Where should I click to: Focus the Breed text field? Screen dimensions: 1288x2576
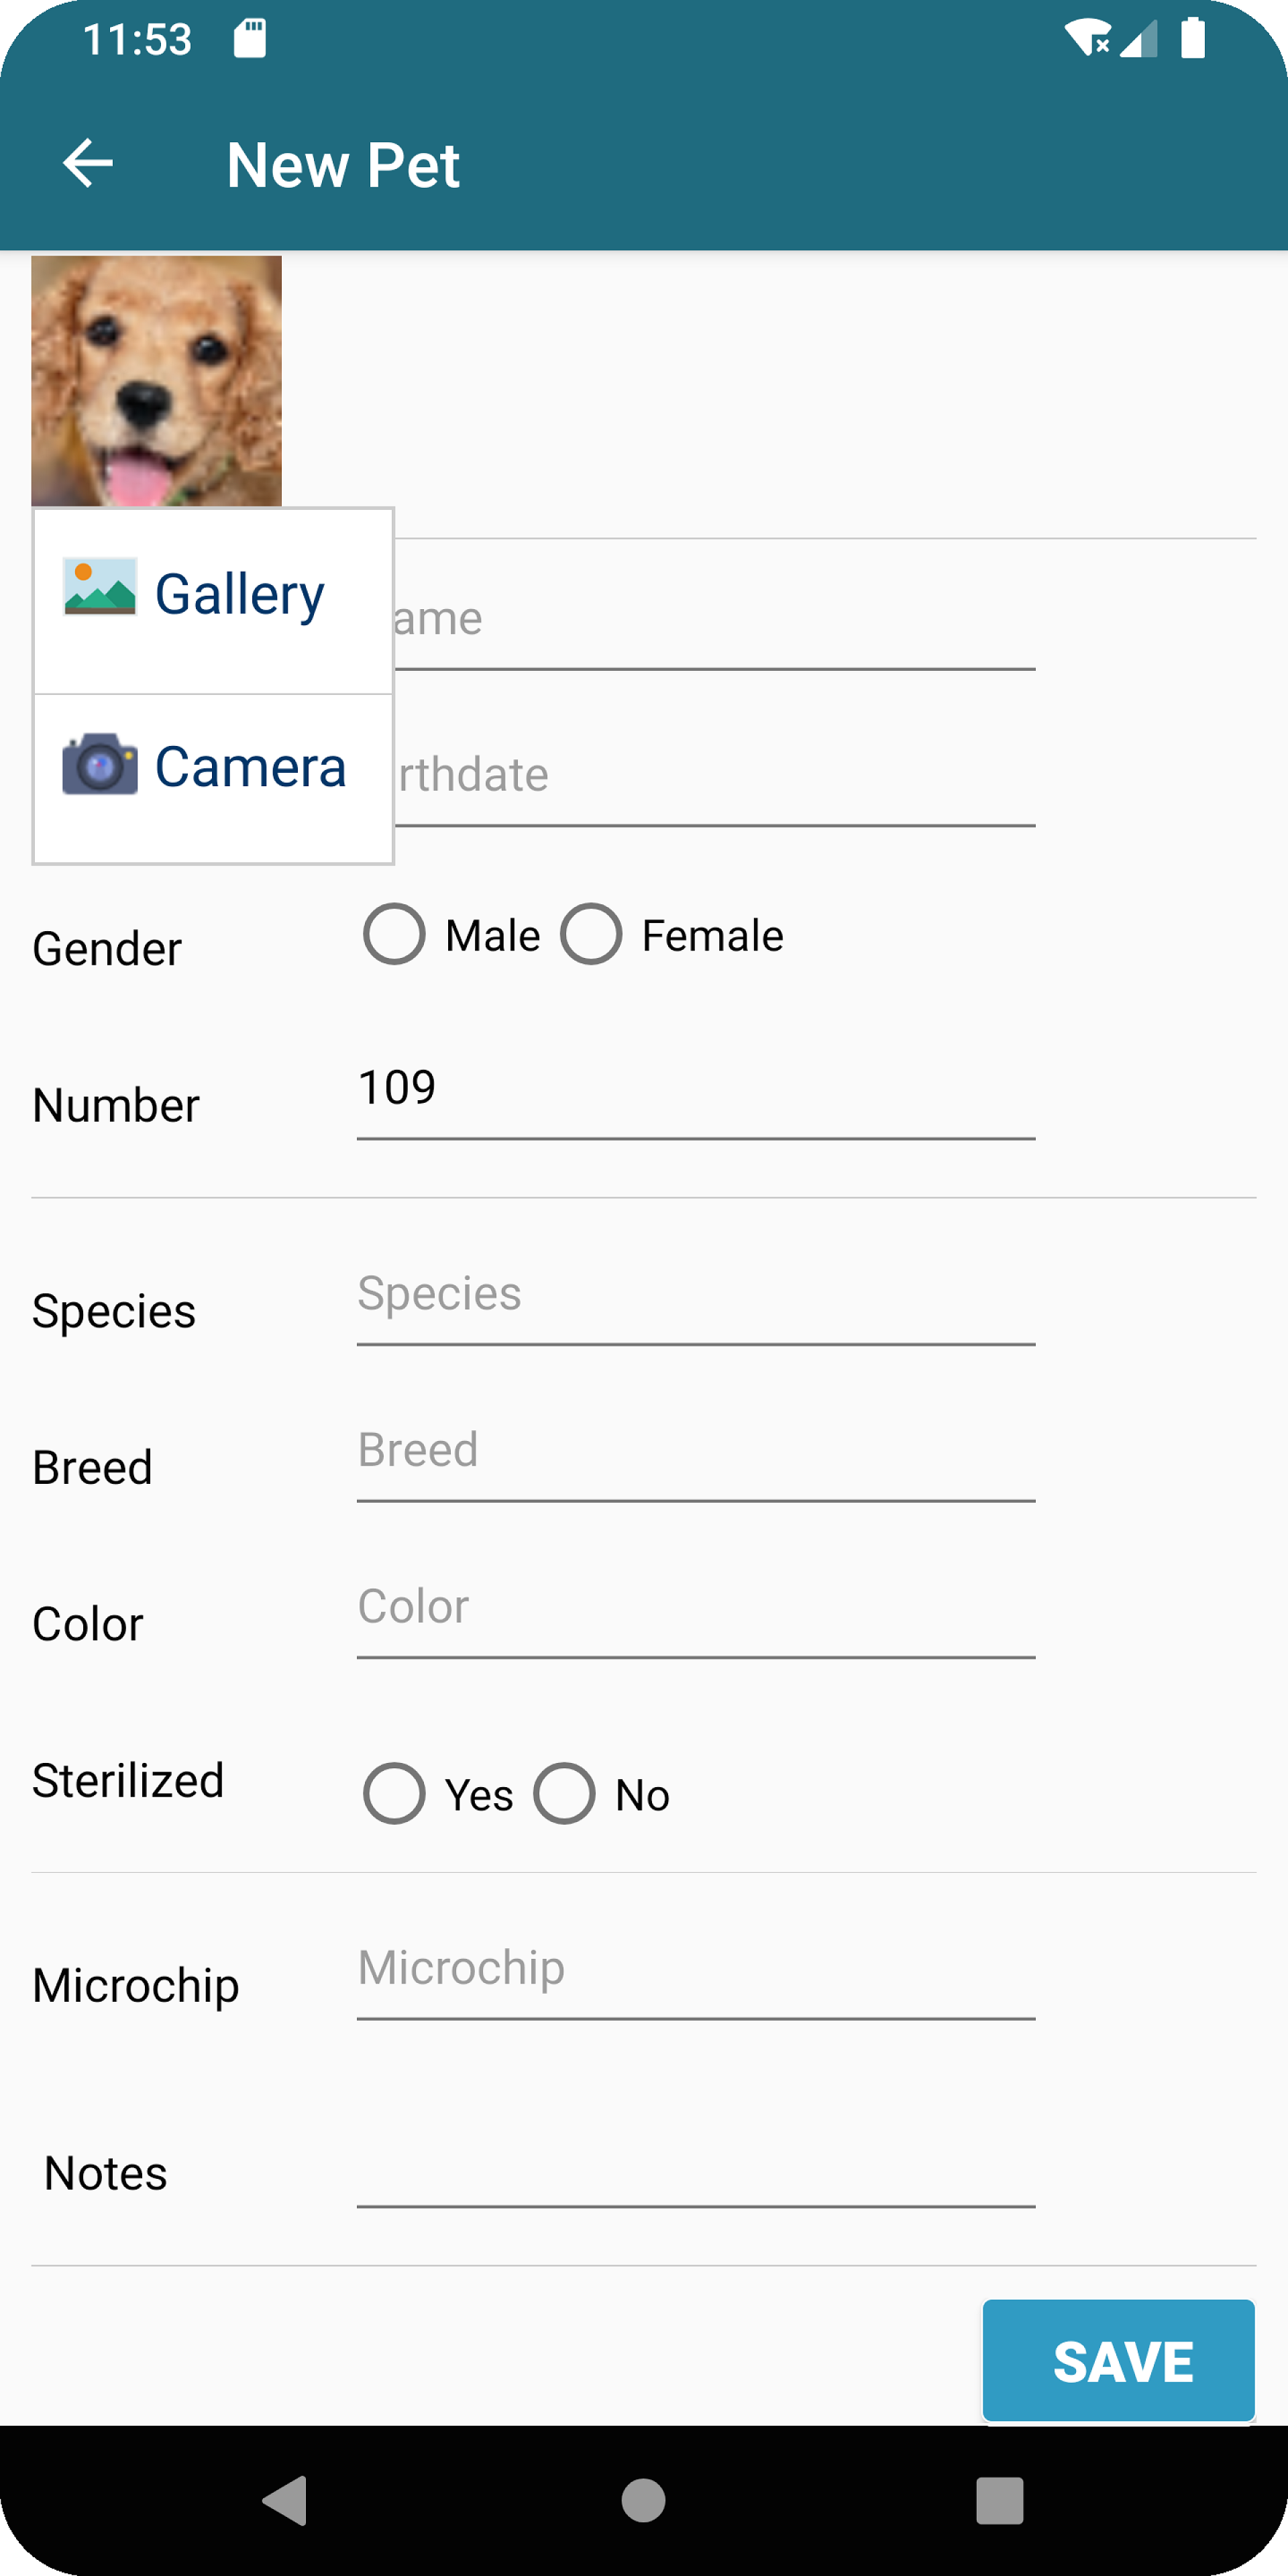695,1451
